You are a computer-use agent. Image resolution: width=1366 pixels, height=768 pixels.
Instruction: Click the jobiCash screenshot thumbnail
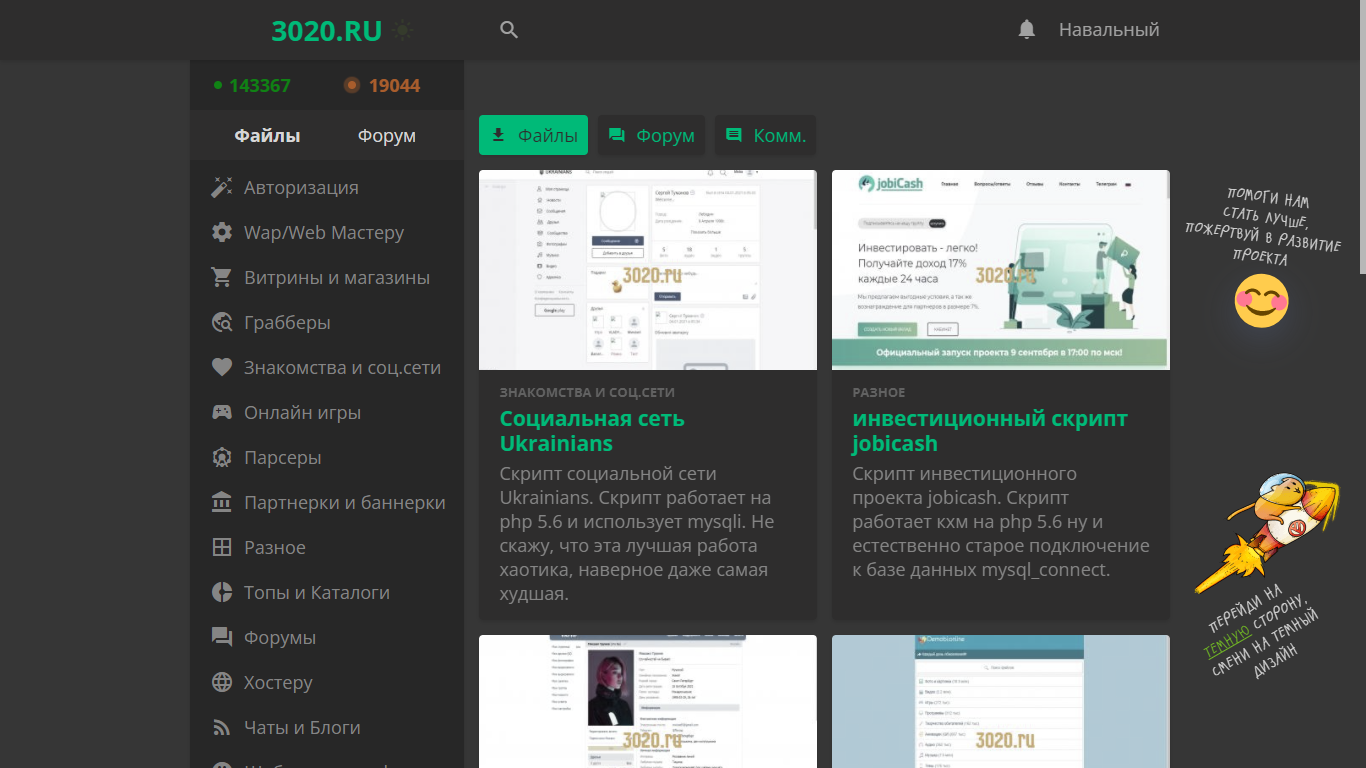pyautogui.click(x=1000, y=270)
